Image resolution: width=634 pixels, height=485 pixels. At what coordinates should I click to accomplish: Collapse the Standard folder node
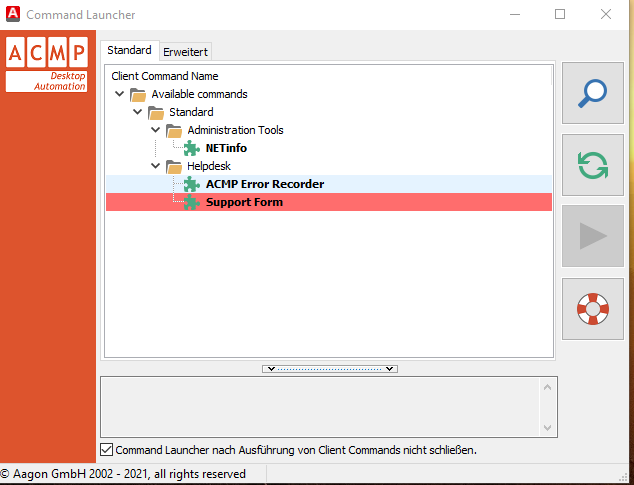pos(138,112)
